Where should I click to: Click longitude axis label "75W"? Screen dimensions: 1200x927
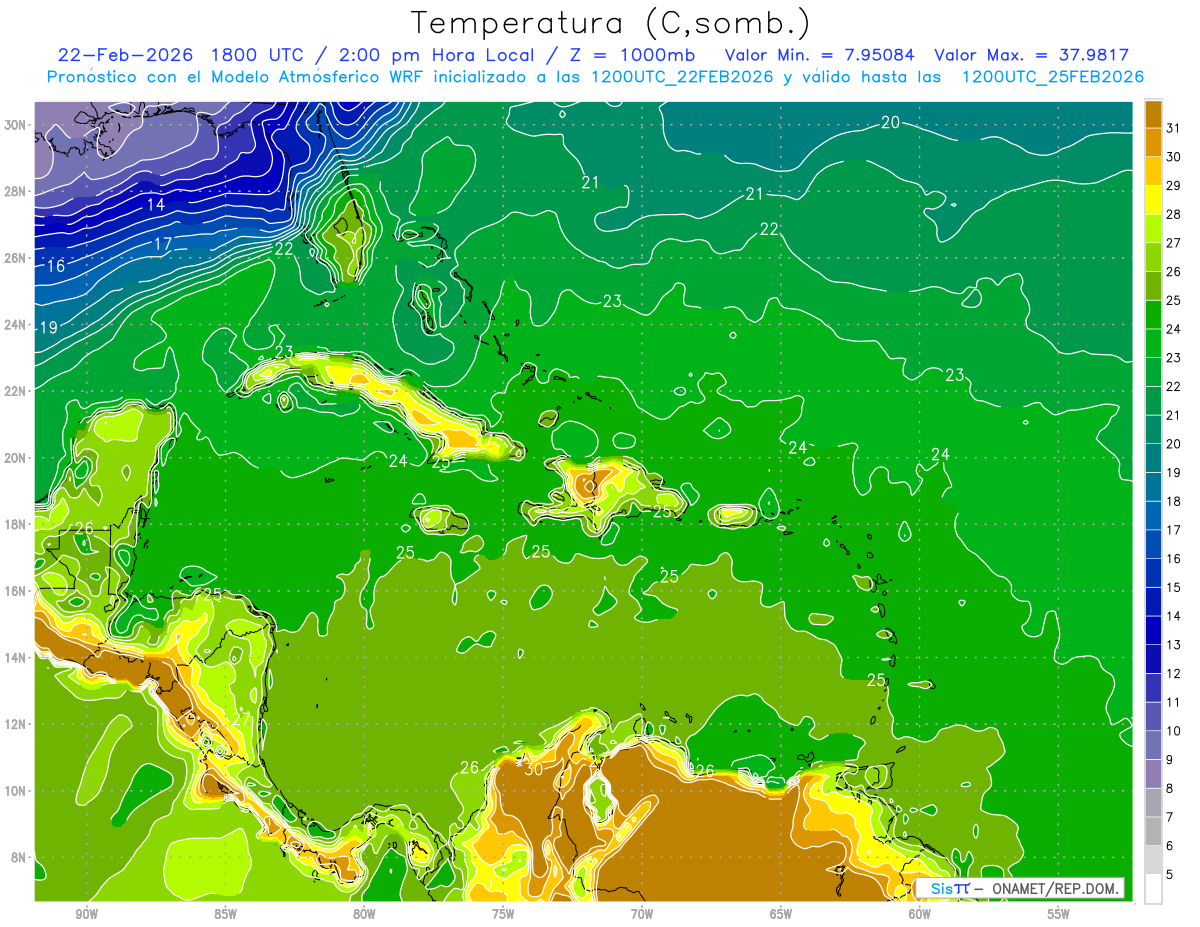coord(503,915)
